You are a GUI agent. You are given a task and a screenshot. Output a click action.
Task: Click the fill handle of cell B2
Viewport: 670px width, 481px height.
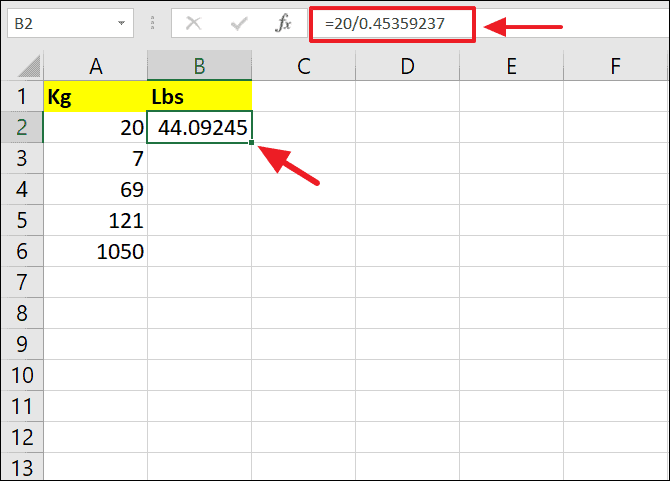[252, 143]
